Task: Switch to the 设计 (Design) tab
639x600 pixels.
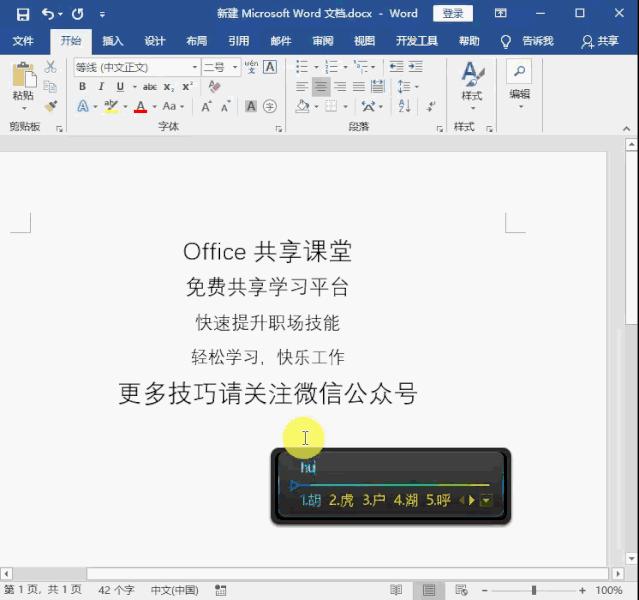Action: (154, 41)
